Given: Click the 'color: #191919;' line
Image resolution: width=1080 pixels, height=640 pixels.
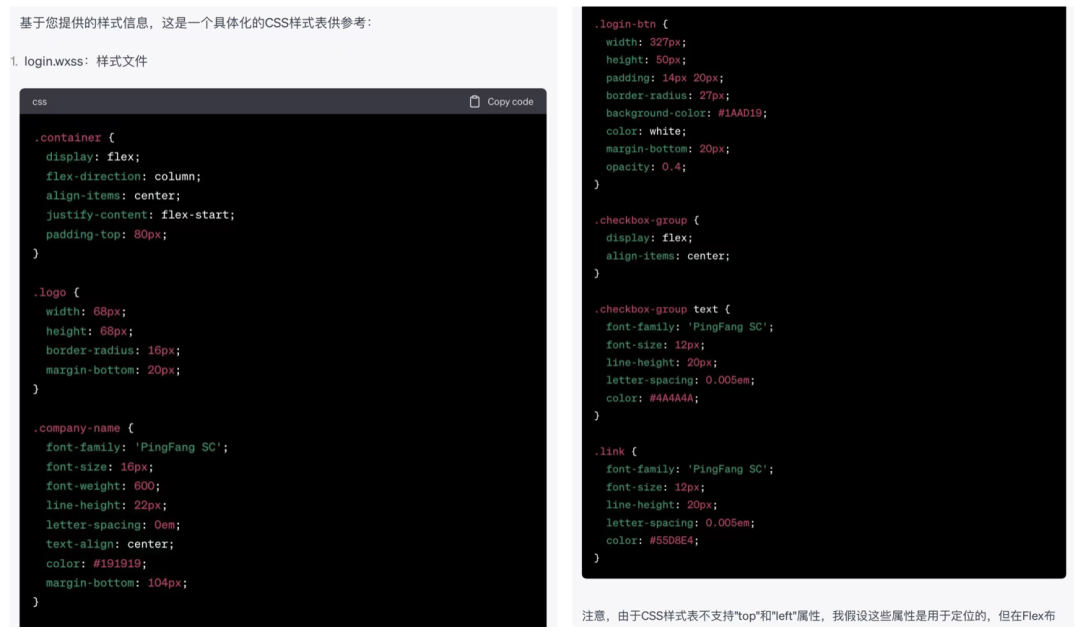Looking at the screenshot, I should 96,564.
